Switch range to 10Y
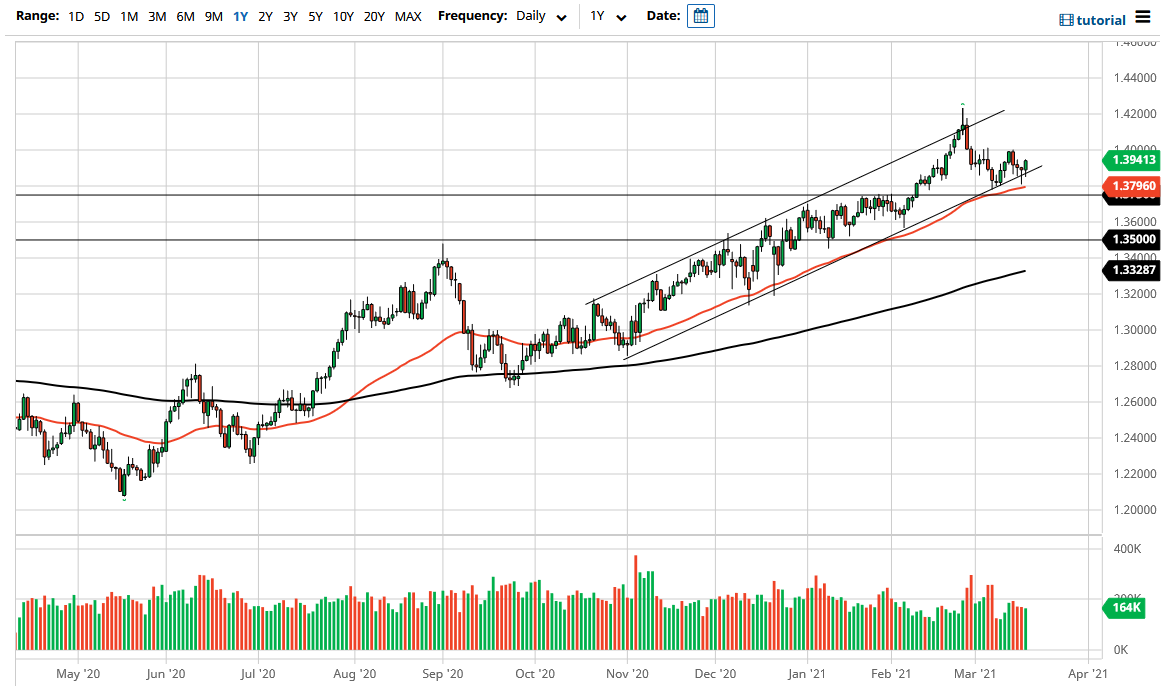 (343, 16)
